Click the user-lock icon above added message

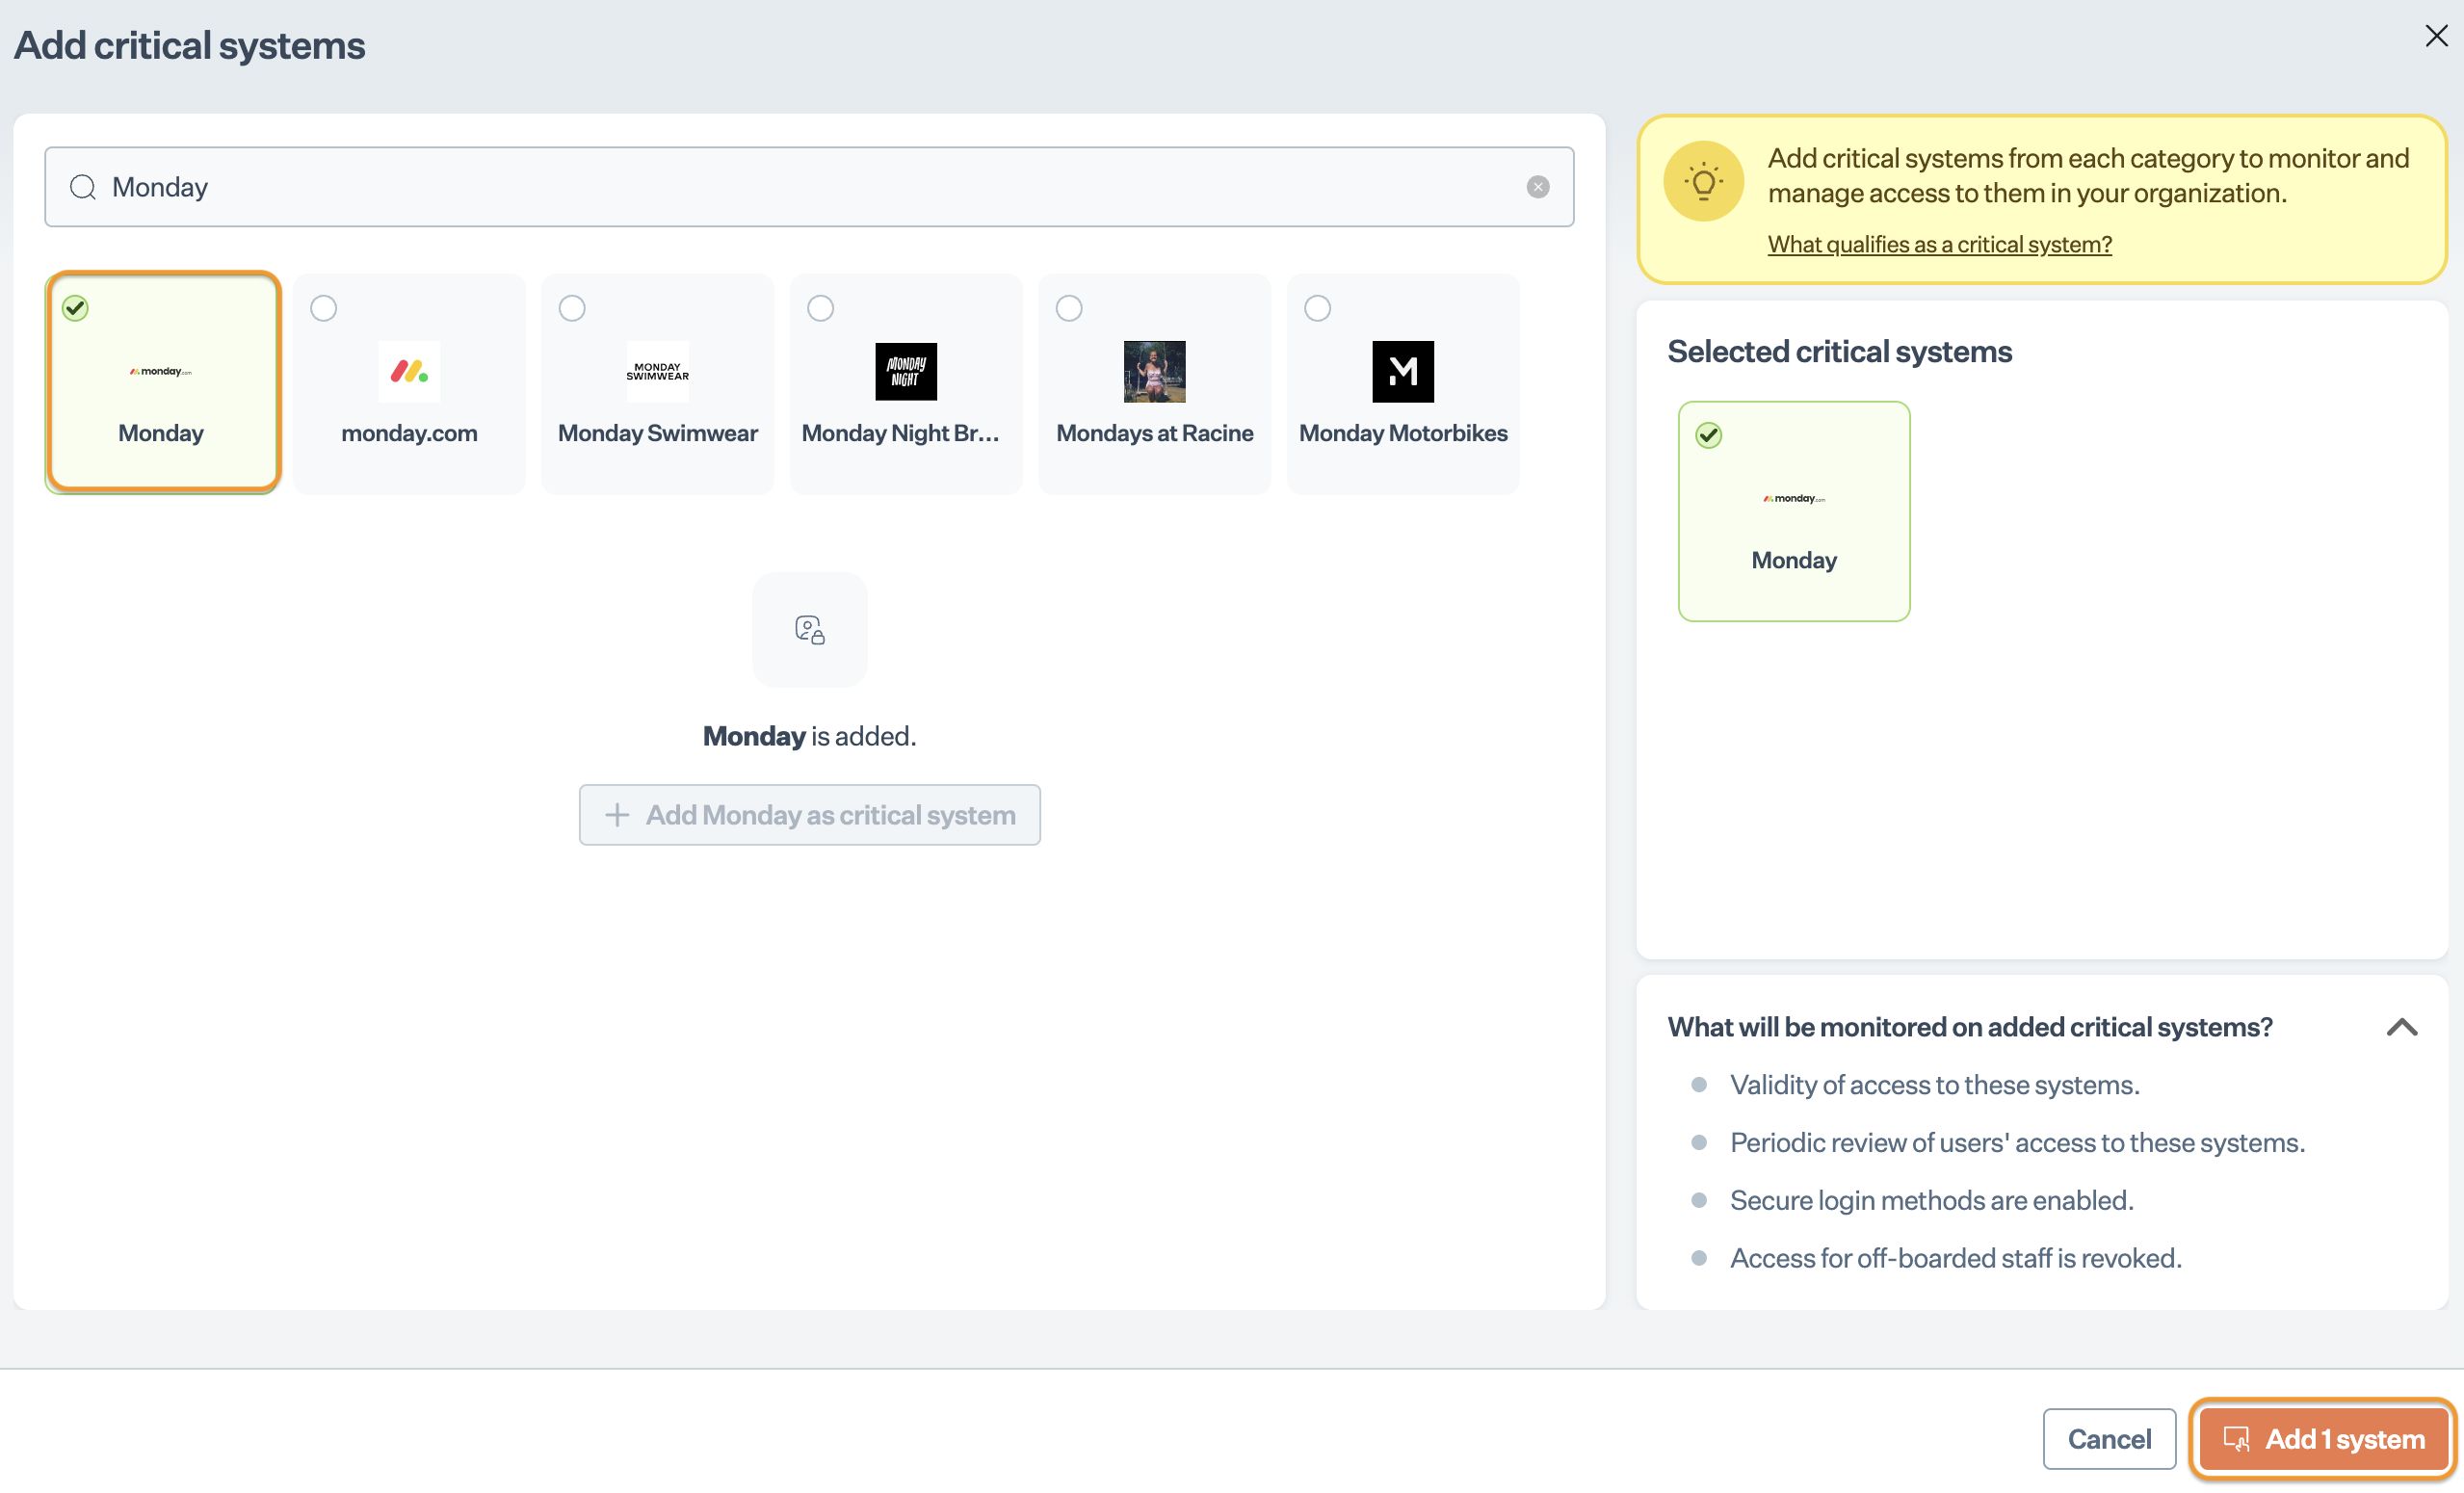pyautogui.click(x=809, y=629)
